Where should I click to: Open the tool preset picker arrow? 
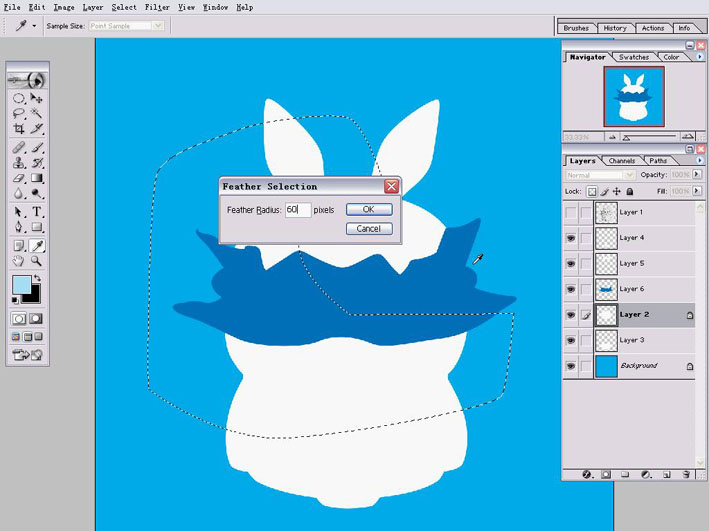pyautogui.click(x=34, y=26)
